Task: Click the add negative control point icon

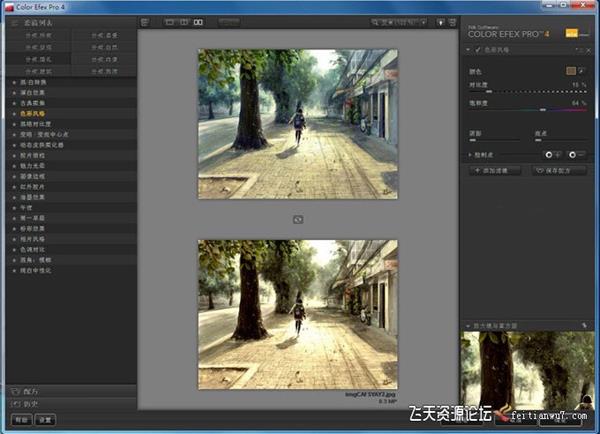Action: coord(574,155)
